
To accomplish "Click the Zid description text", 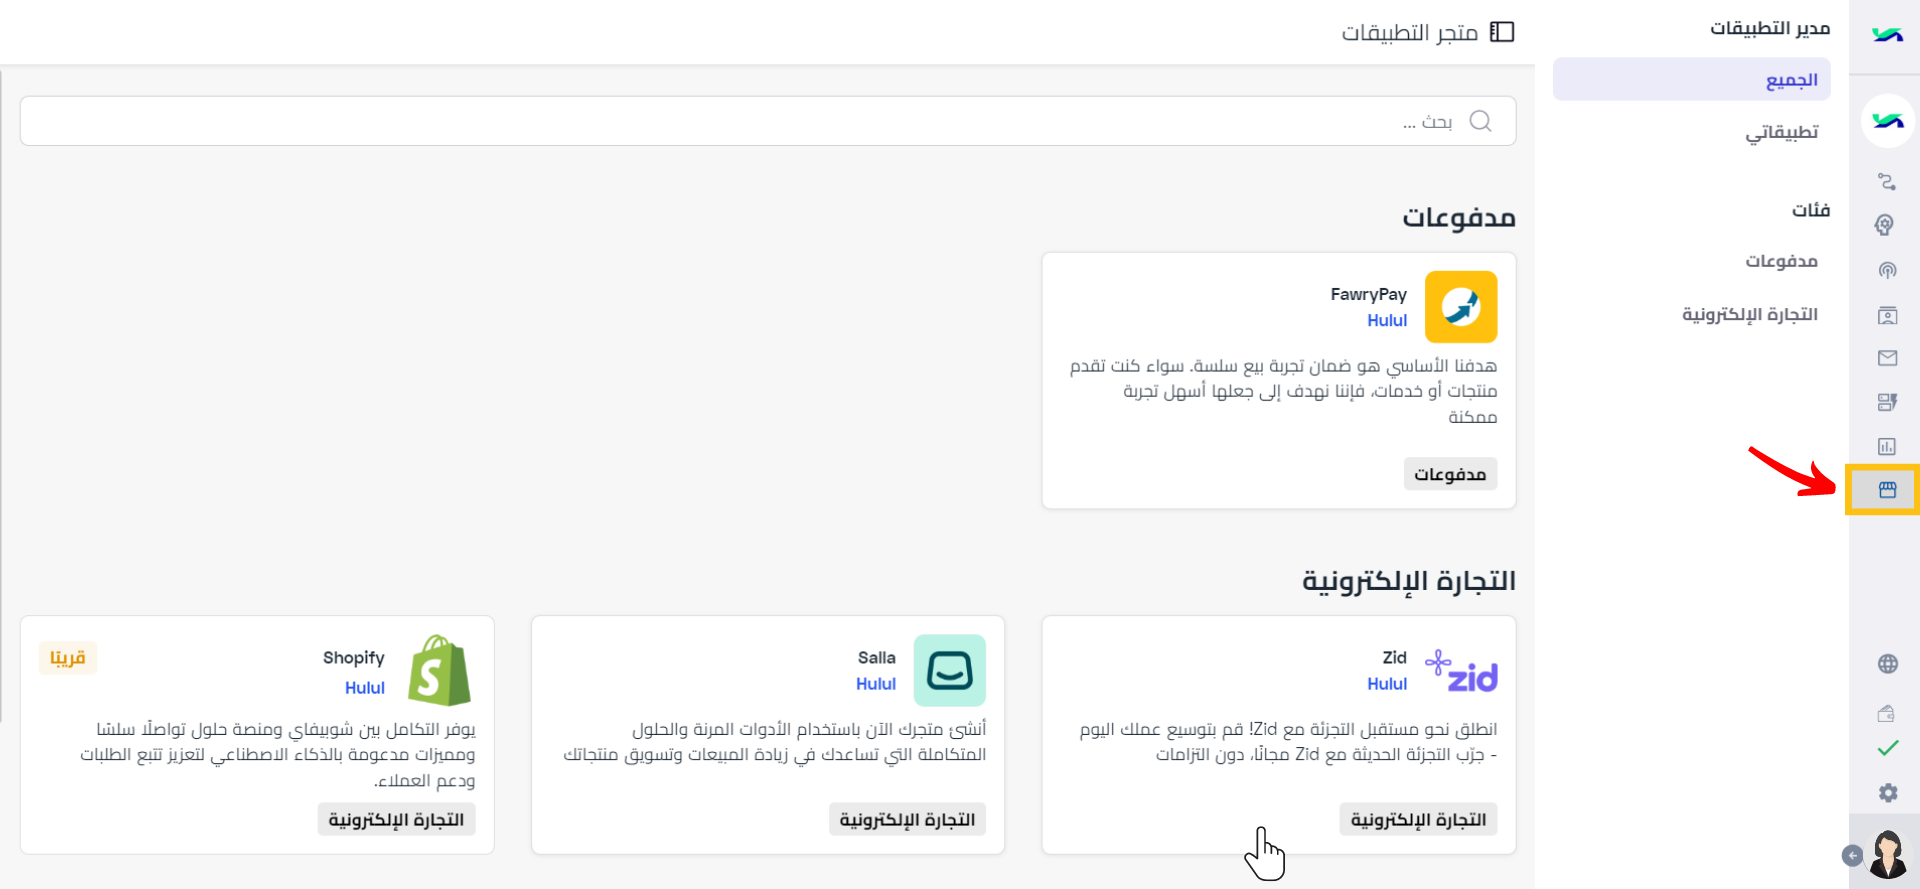I will click(1288, 741).
